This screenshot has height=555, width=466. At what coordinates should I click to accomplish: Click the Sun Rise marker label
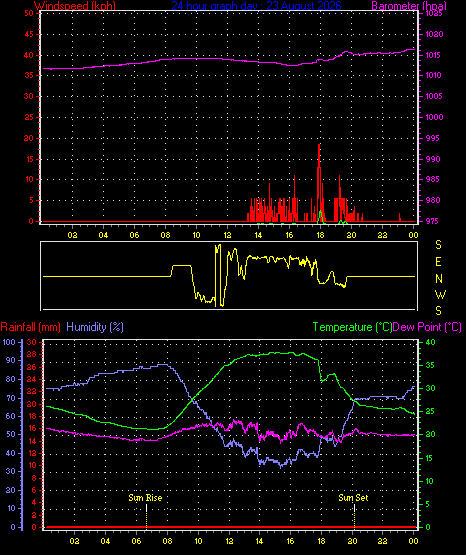coord(145,498)
